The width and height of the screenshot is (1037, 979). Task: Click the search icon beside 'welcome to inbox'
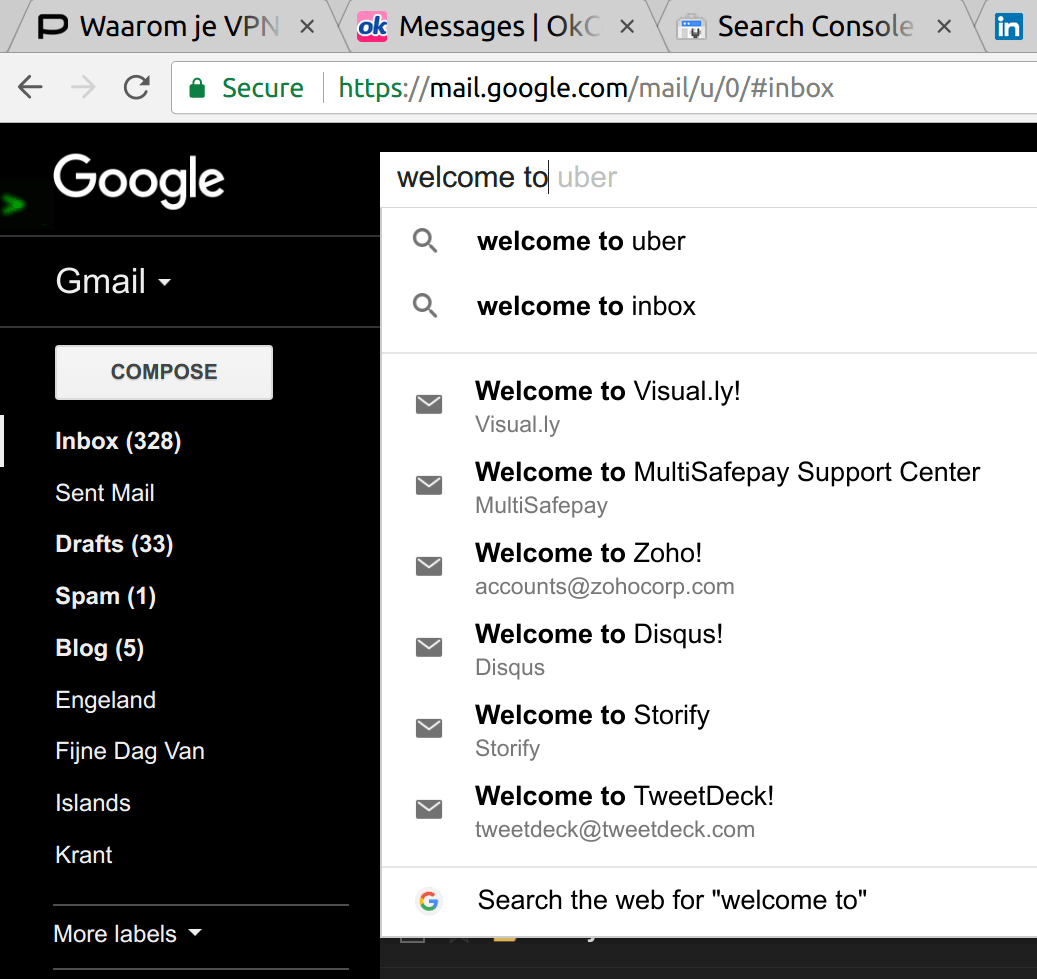[x=425, y=306]
